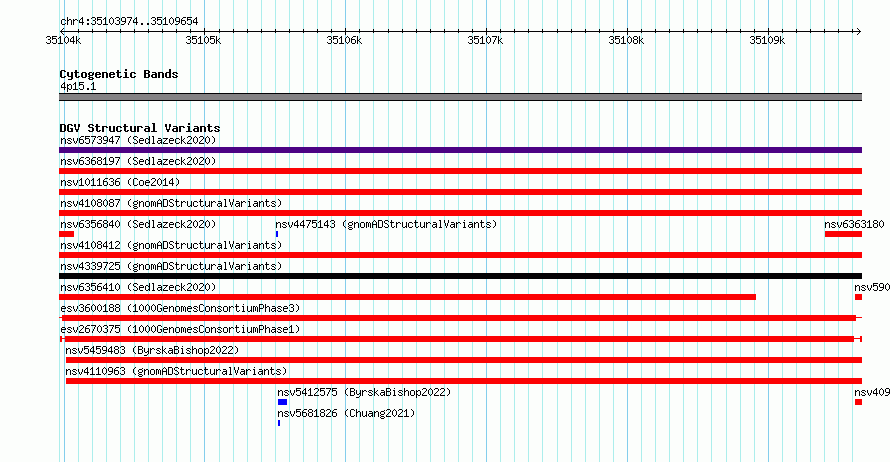Click the 35105k ruler tick label
The width and height of the screenshot is (890, 462).
(x=203, y=40)
